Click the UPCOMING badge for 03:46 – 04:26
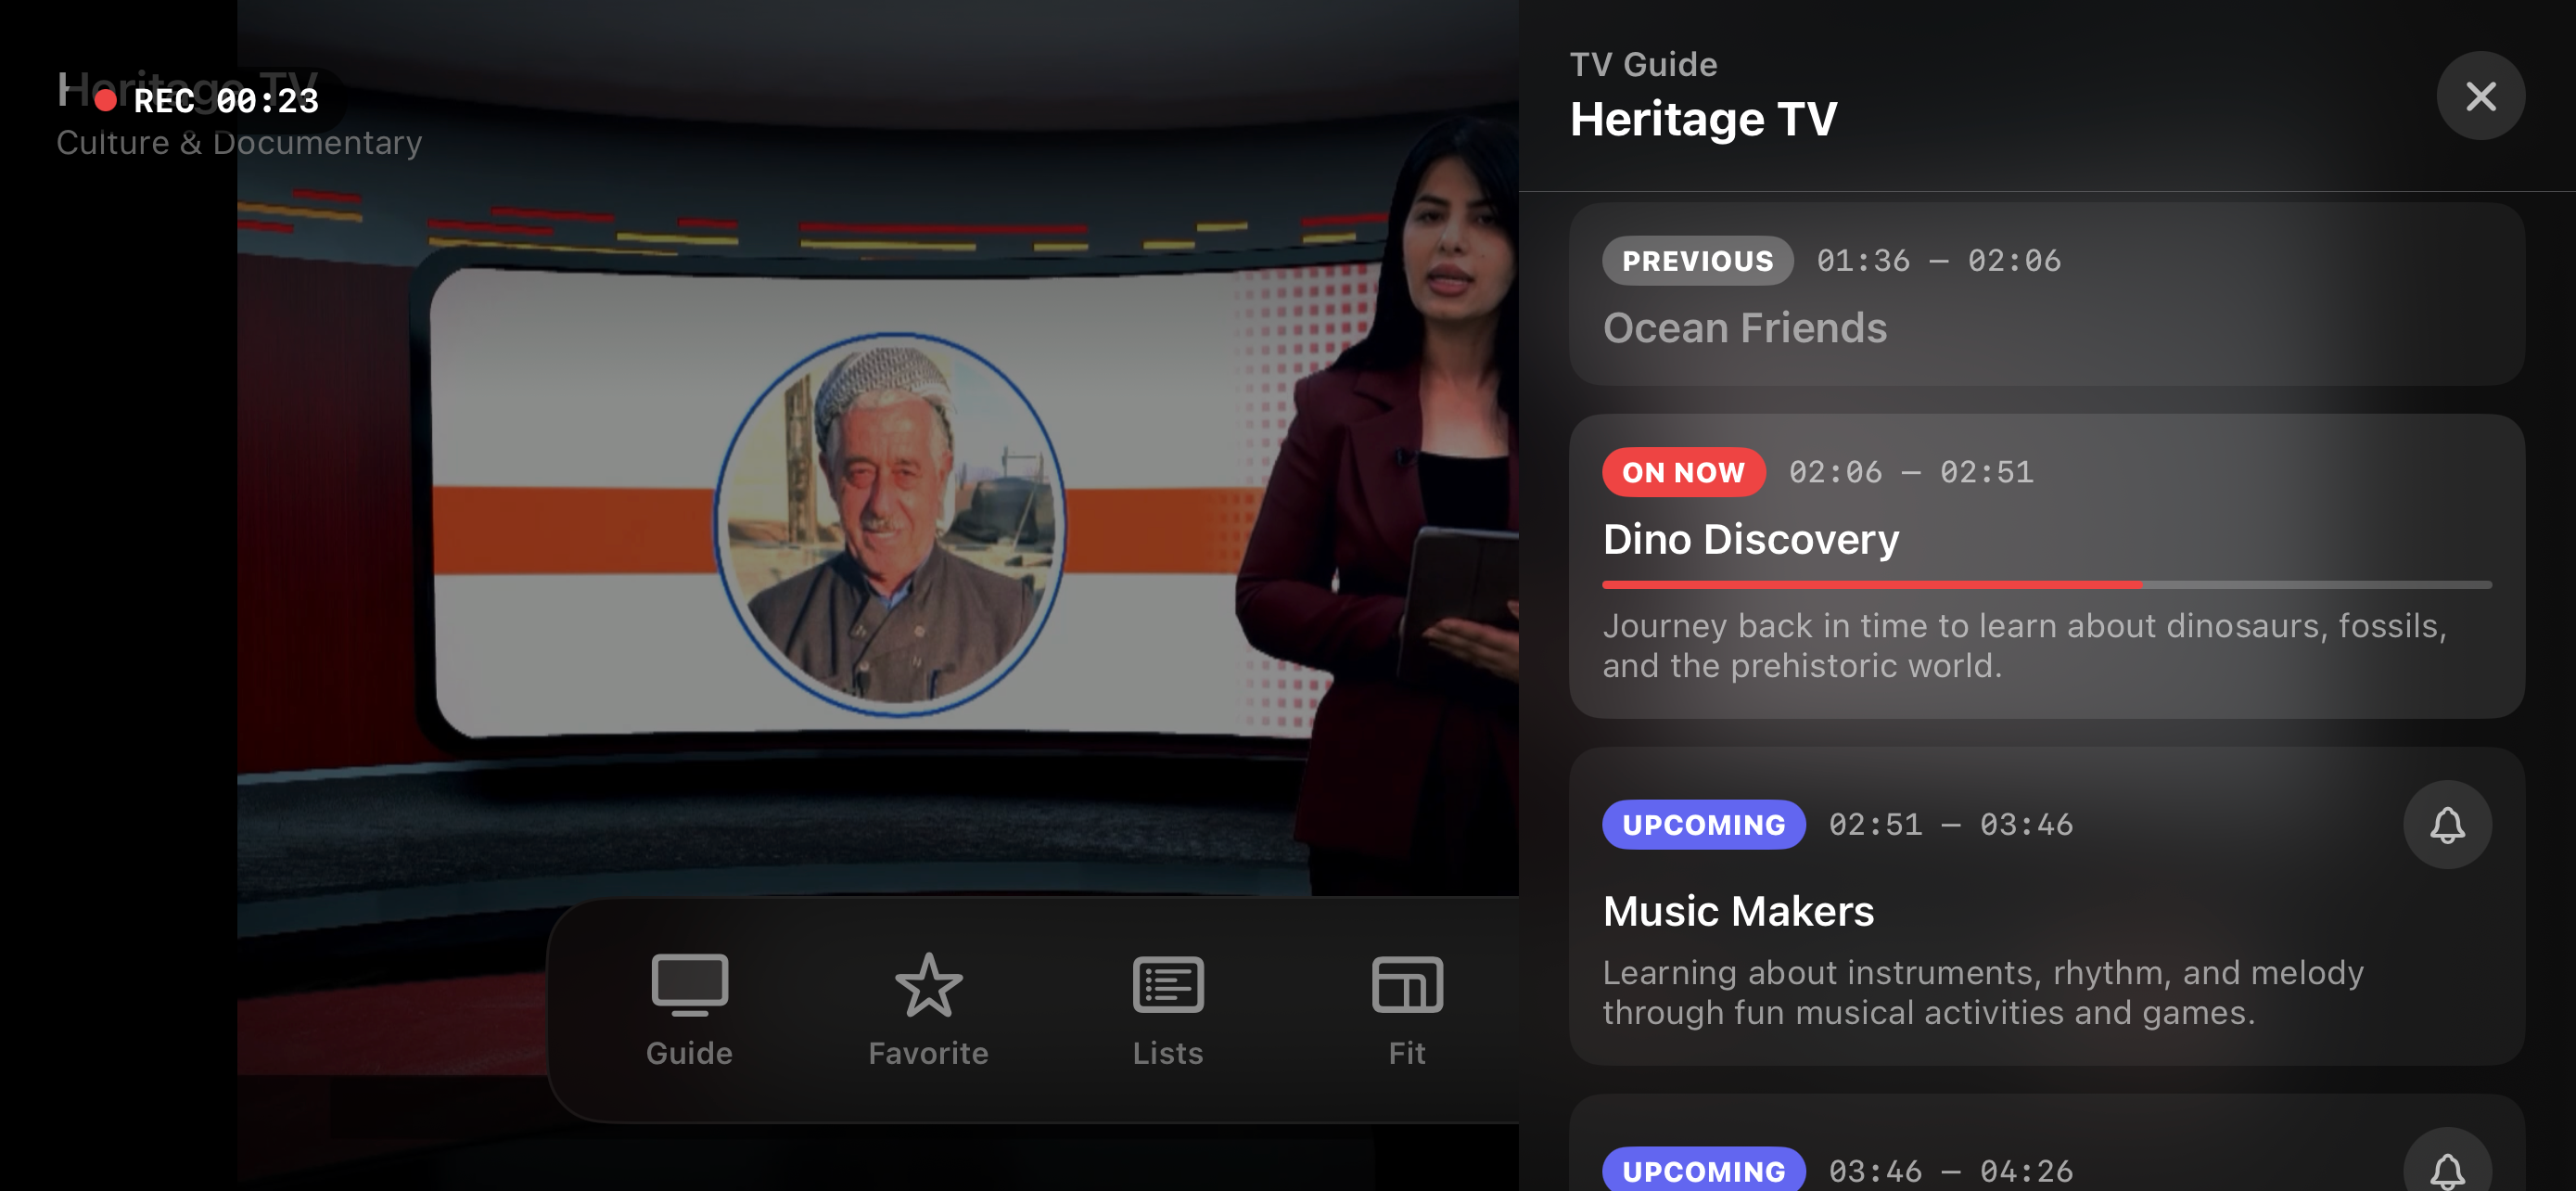The width and height of the screenshot is (2576, 1191). click(1703, 1169)
